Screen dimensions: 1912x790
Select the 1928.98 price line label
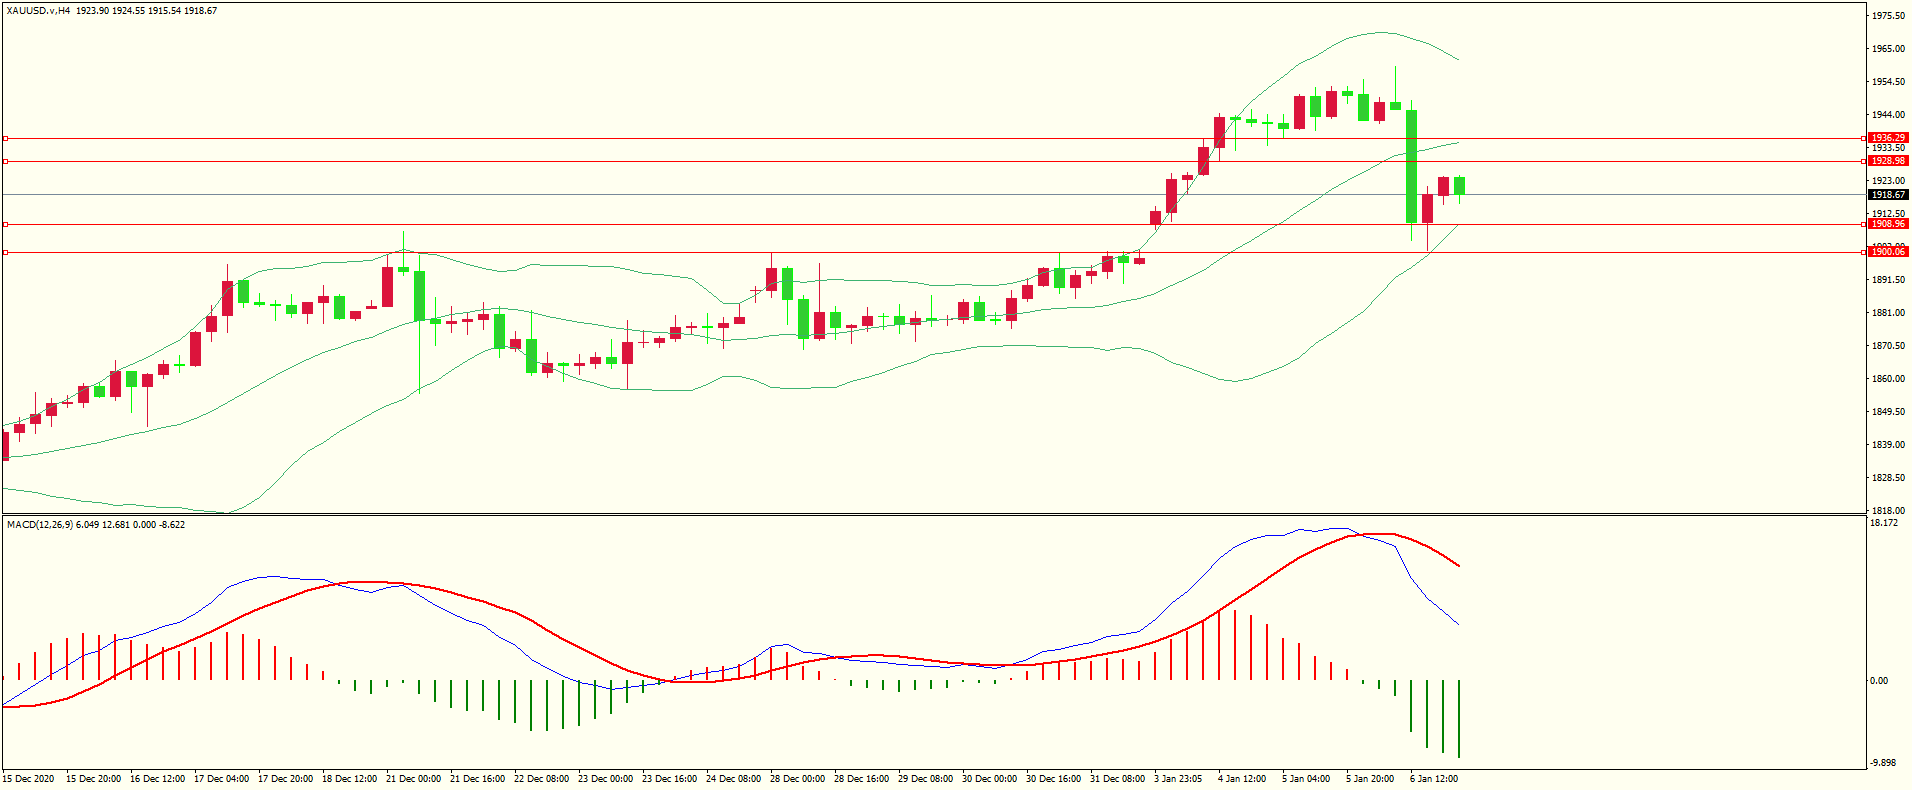1887,161
